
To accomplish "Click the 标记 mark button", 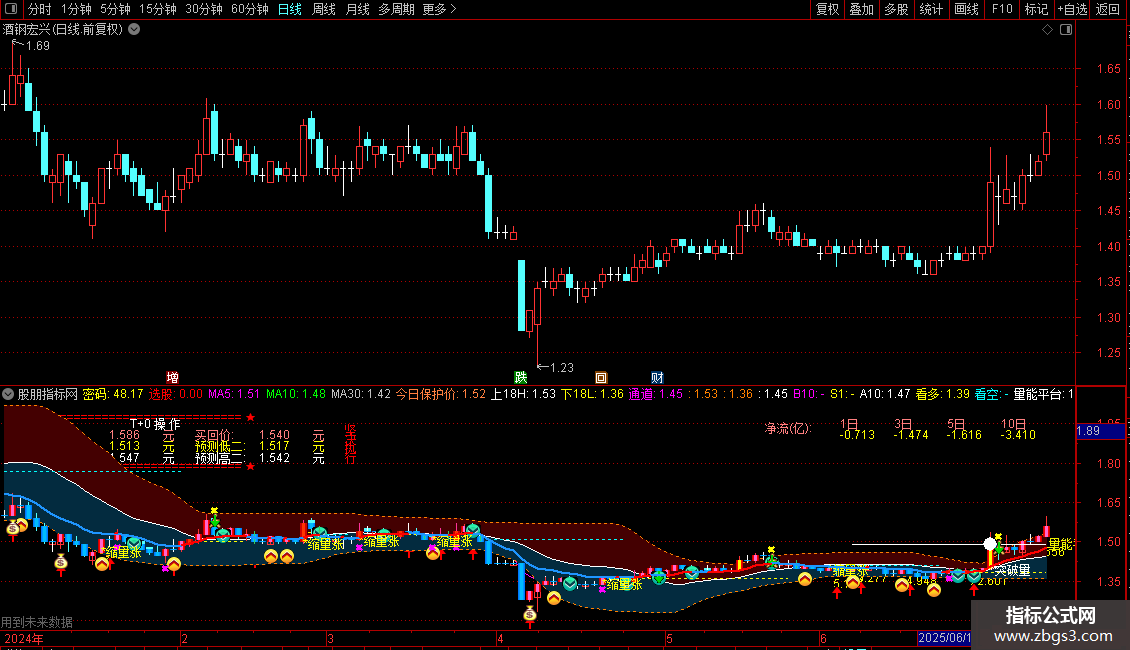I will click(1036, 9).
